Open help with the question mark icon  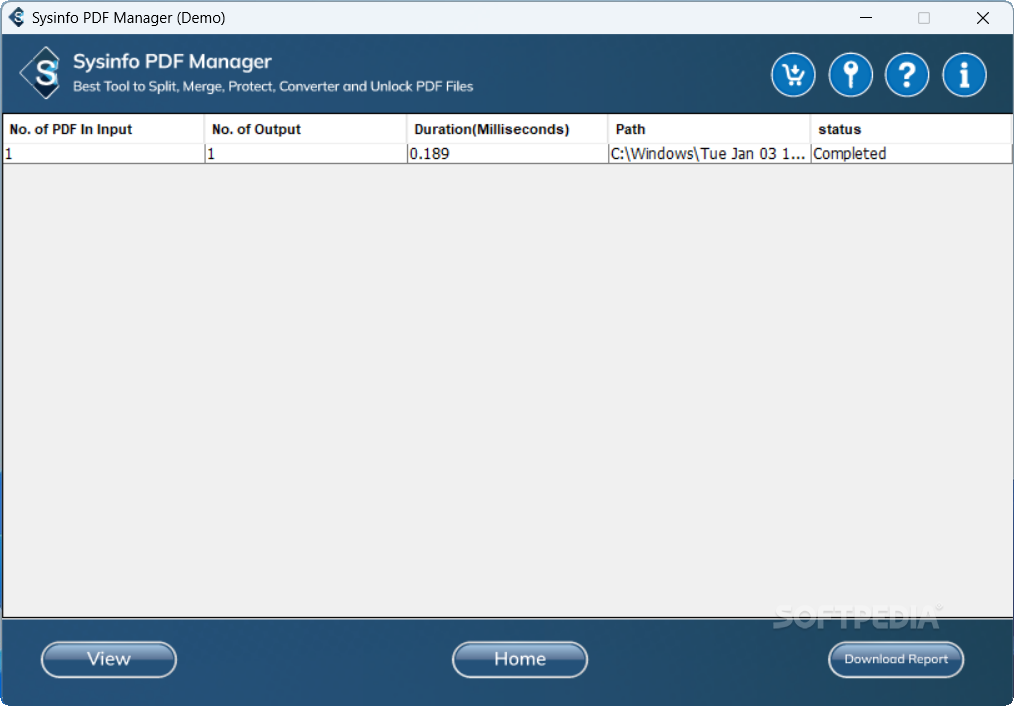click(x=907, y=75)
